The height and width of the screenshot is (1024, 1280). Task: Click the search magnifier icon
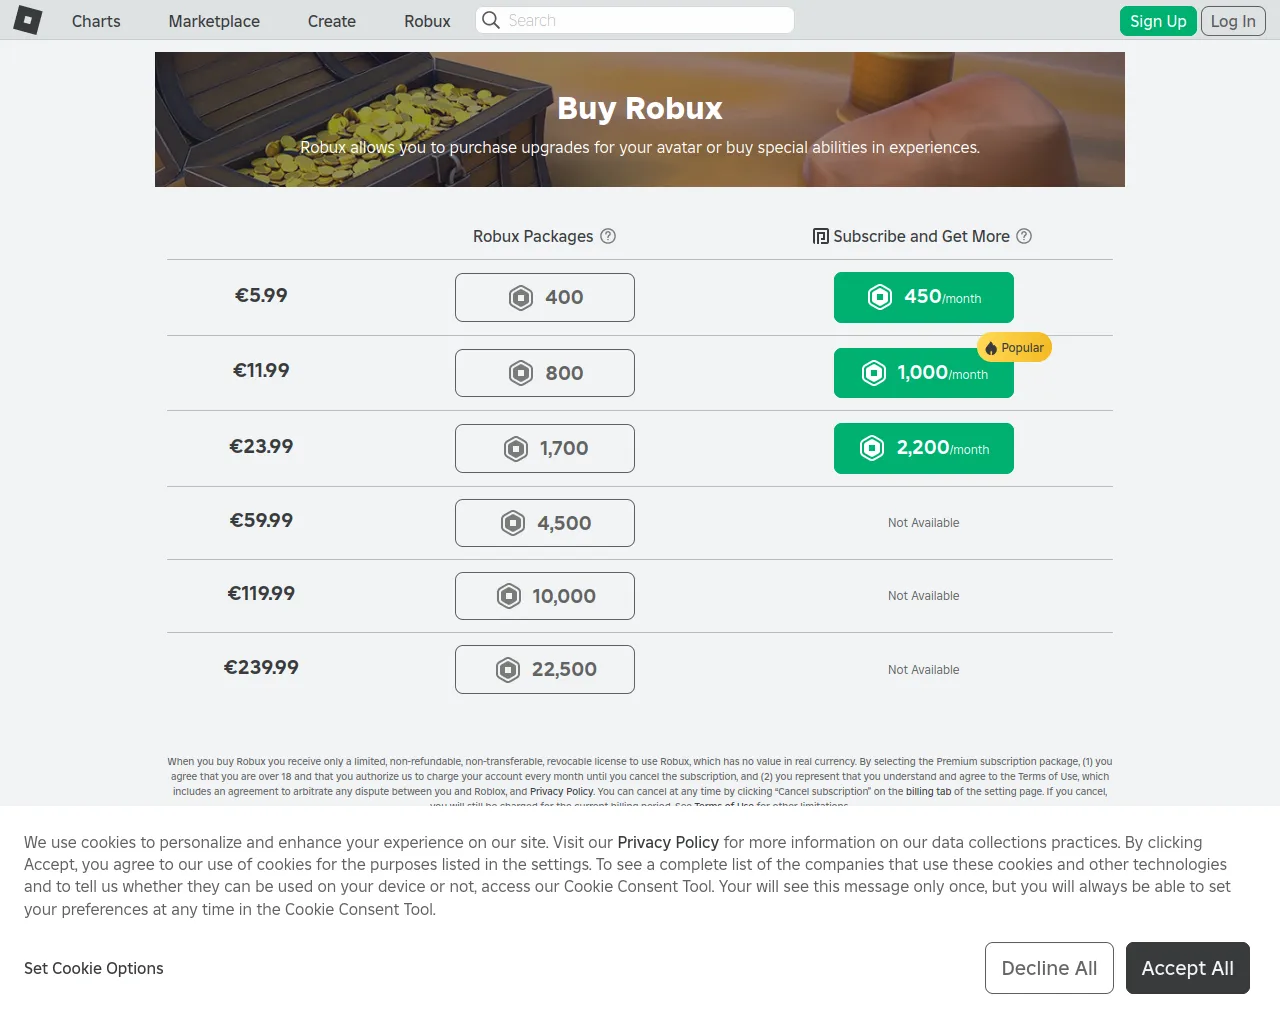point(490,20)
